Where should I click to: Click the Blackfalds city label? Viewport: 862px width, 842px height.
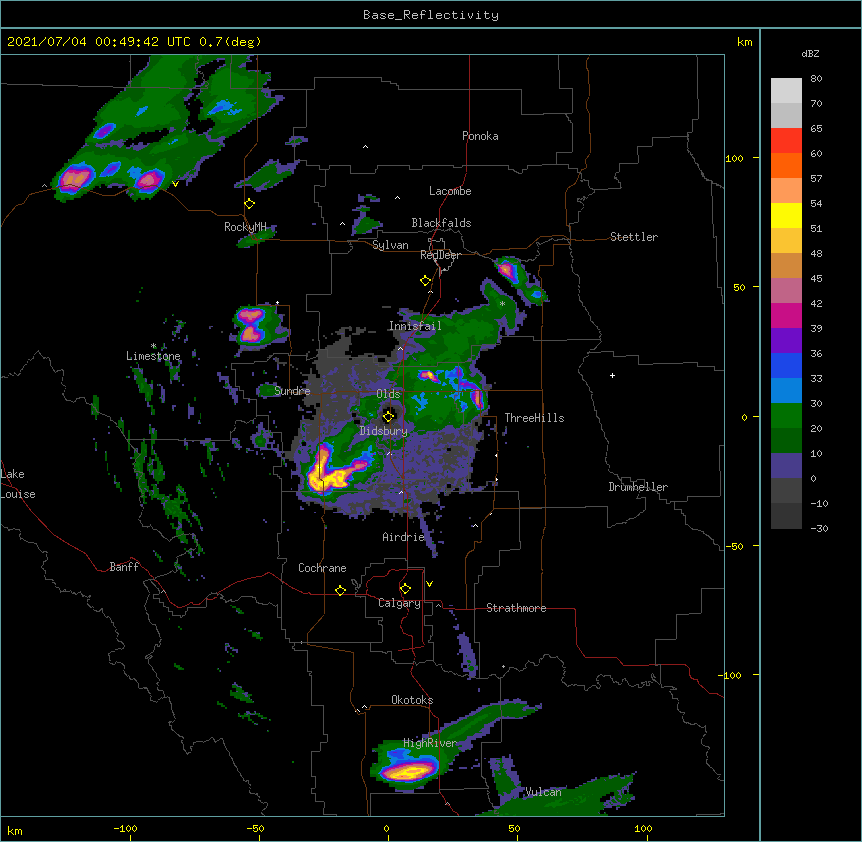click(x=441, y=223)
